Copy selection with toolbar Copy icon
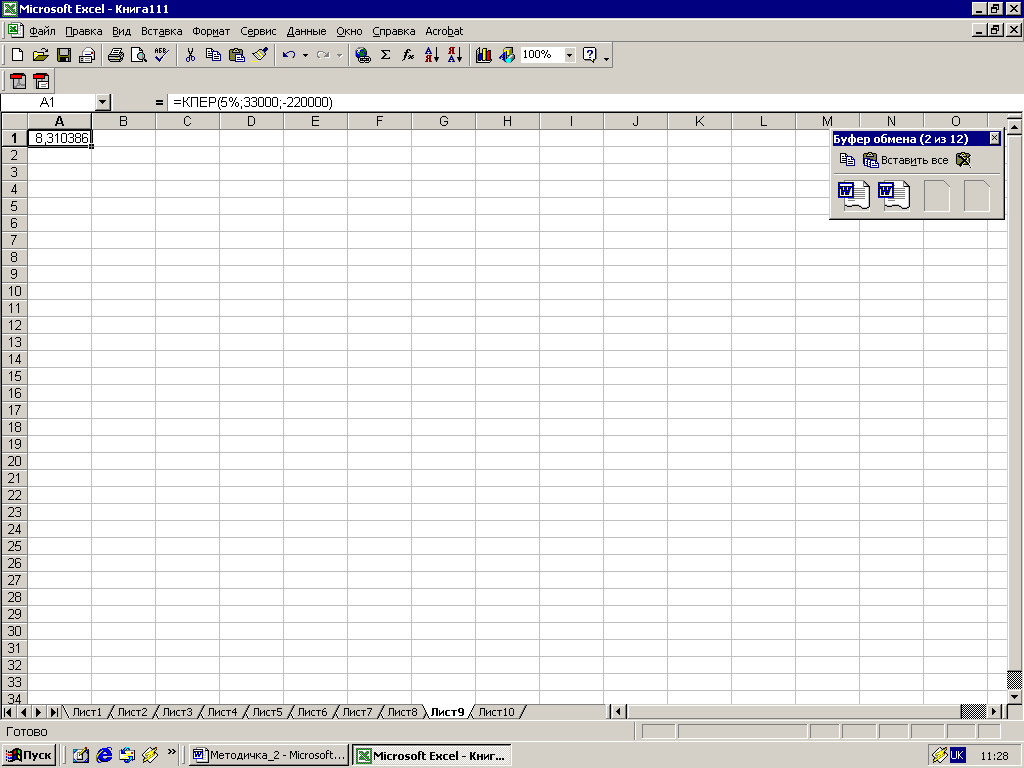 click(x=213, y=56)
